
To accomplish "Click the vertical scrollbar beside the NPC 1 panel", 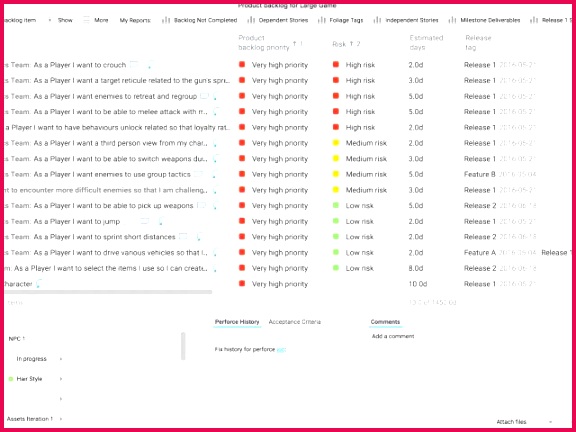I will tap(183, 346).
